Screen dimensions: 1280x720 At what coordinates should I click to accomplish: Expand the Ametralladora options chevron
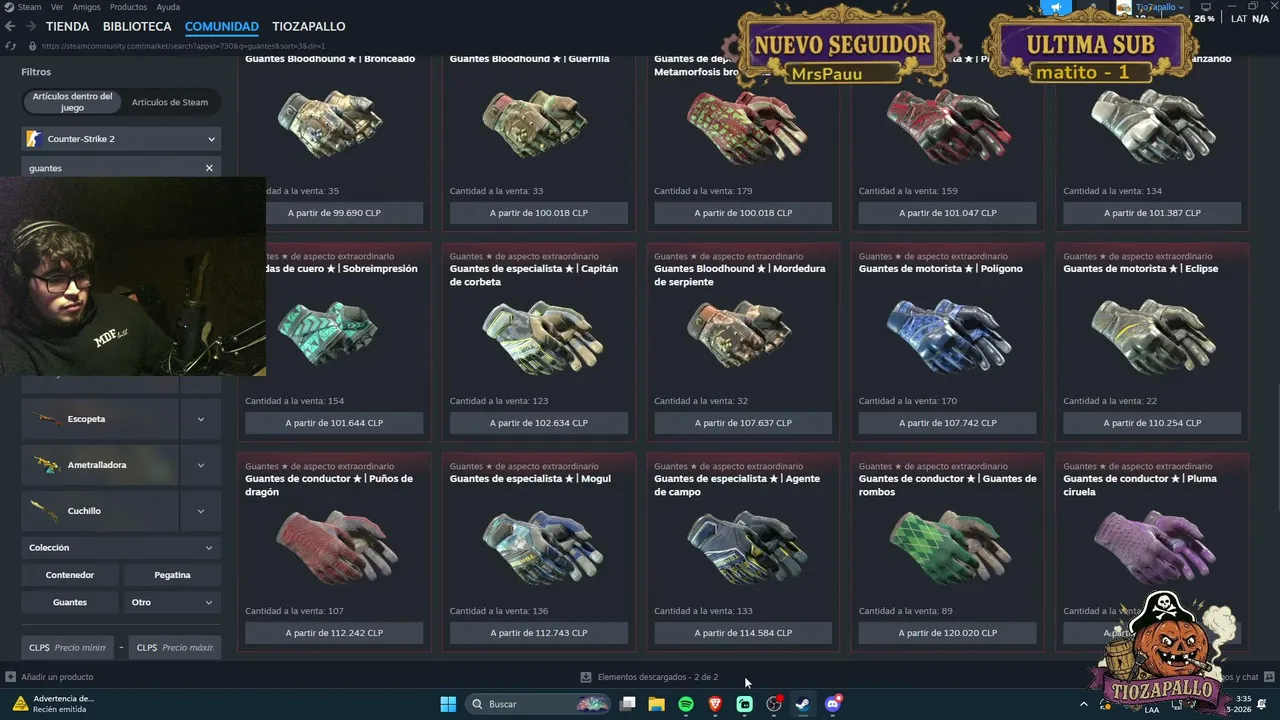tap(201, 465)
